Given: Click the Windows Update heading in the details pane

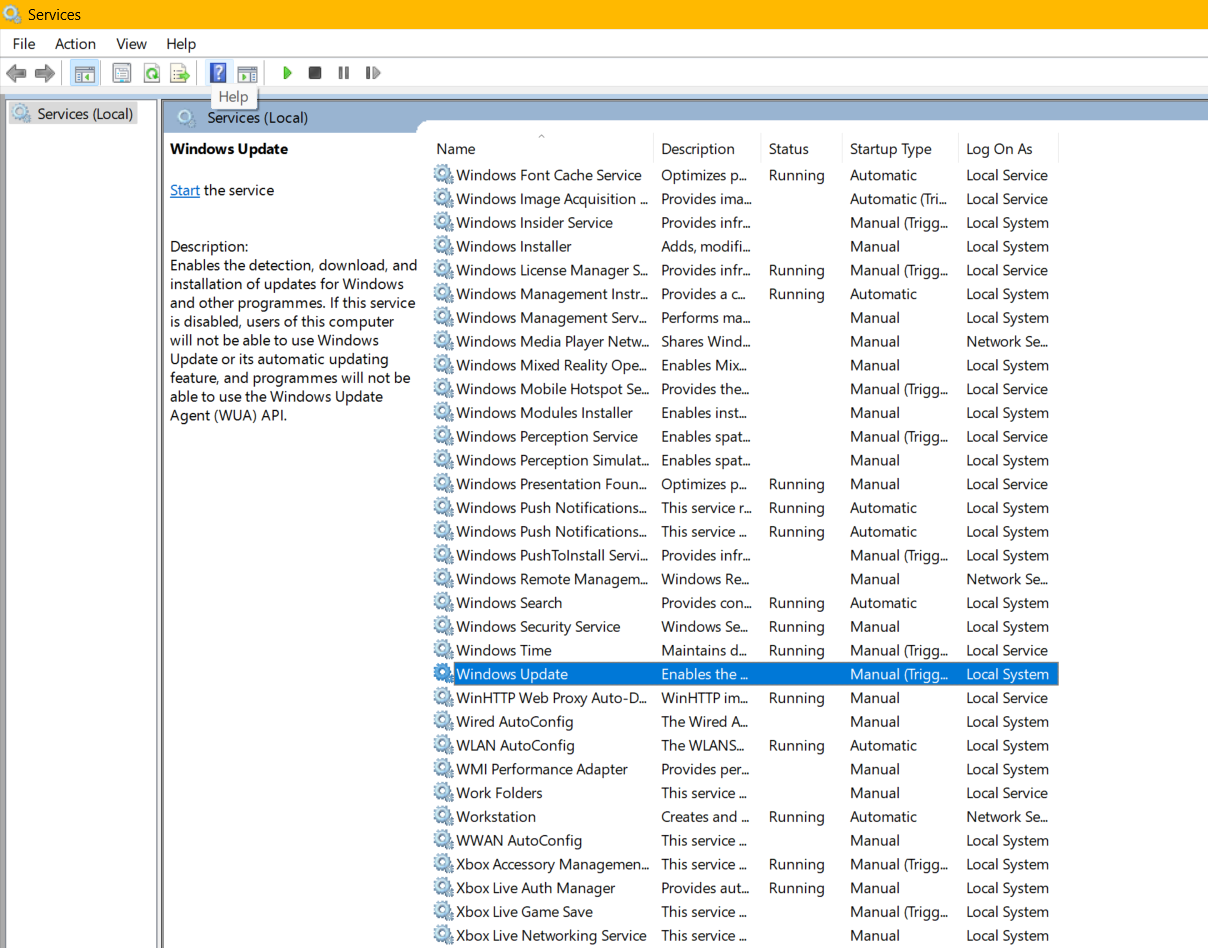Looking at the screenshot, I should 229,149.
